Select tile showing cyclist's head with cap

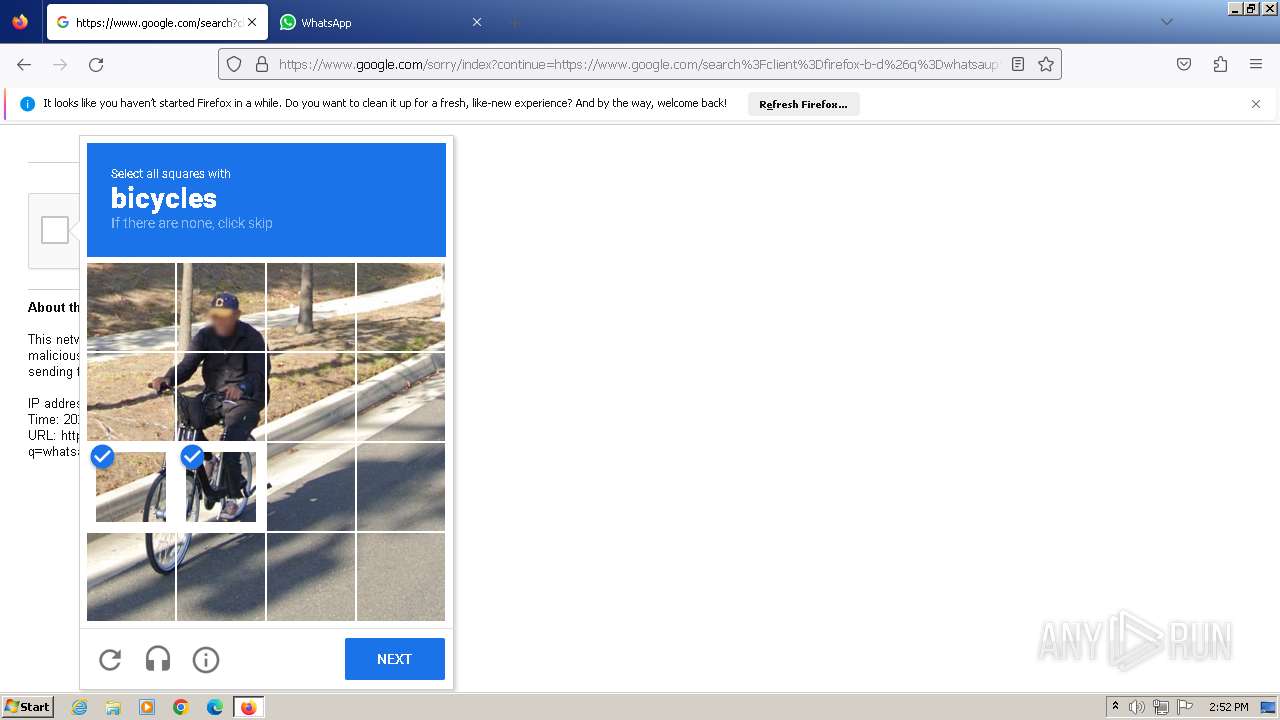(x=221, y=307)
